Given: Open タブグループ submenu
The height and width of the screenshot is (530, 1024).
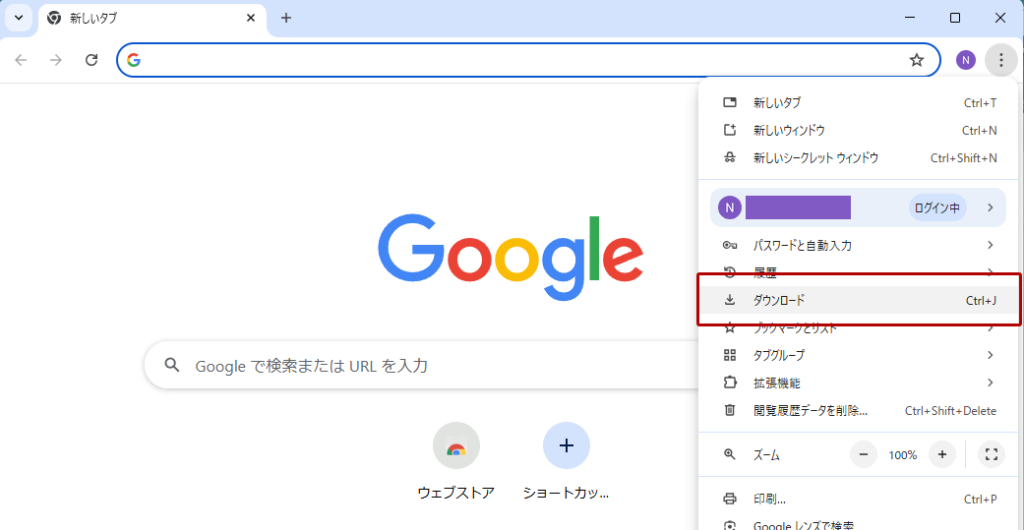Looking at the screenshot, I should point(858,355).
